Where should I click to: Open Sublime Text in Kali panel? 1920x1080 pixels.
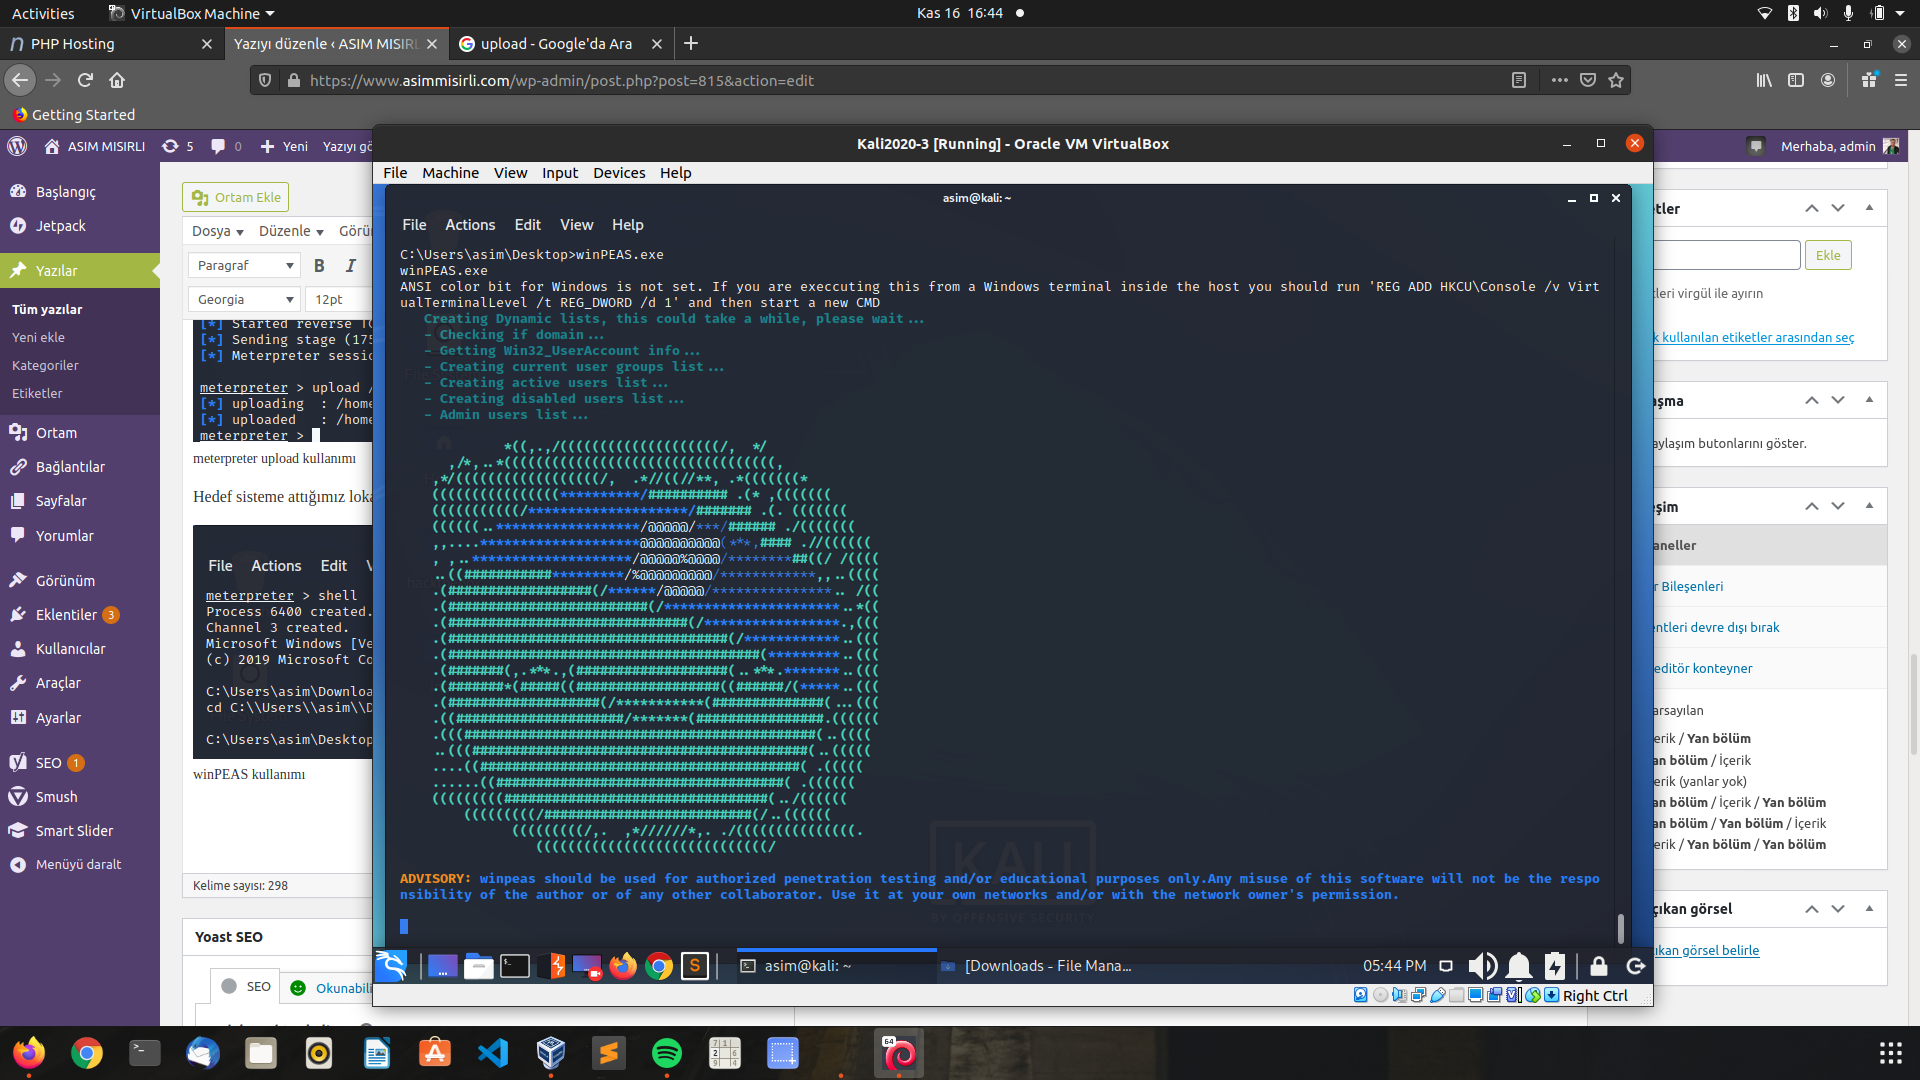point(695,966)
